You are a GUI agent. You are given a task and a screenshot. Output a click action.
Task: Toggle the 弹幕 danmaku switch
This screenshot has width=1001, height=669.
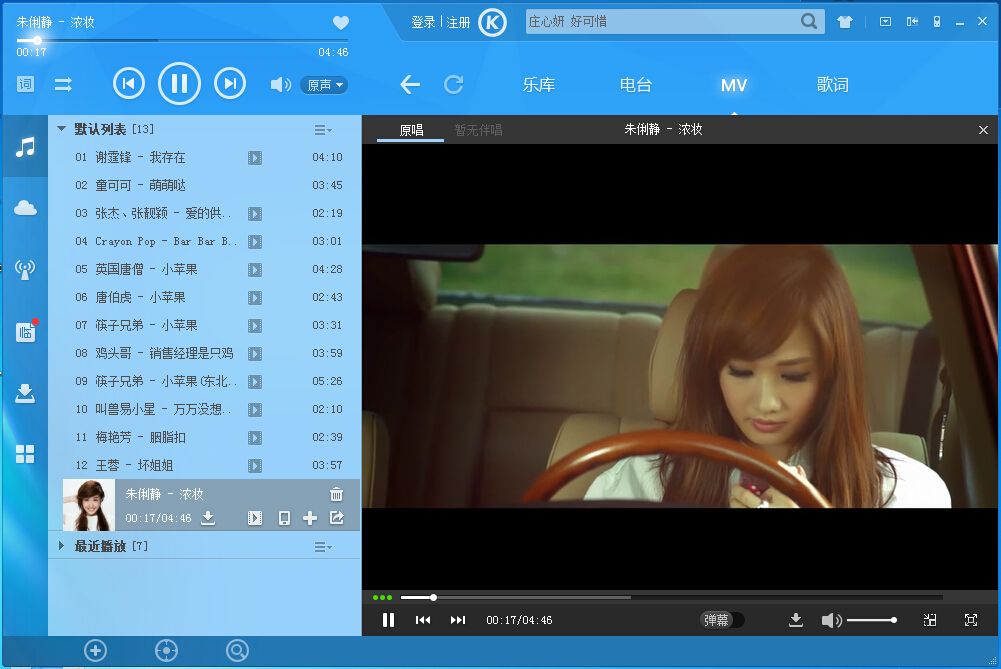pos(722,620)
